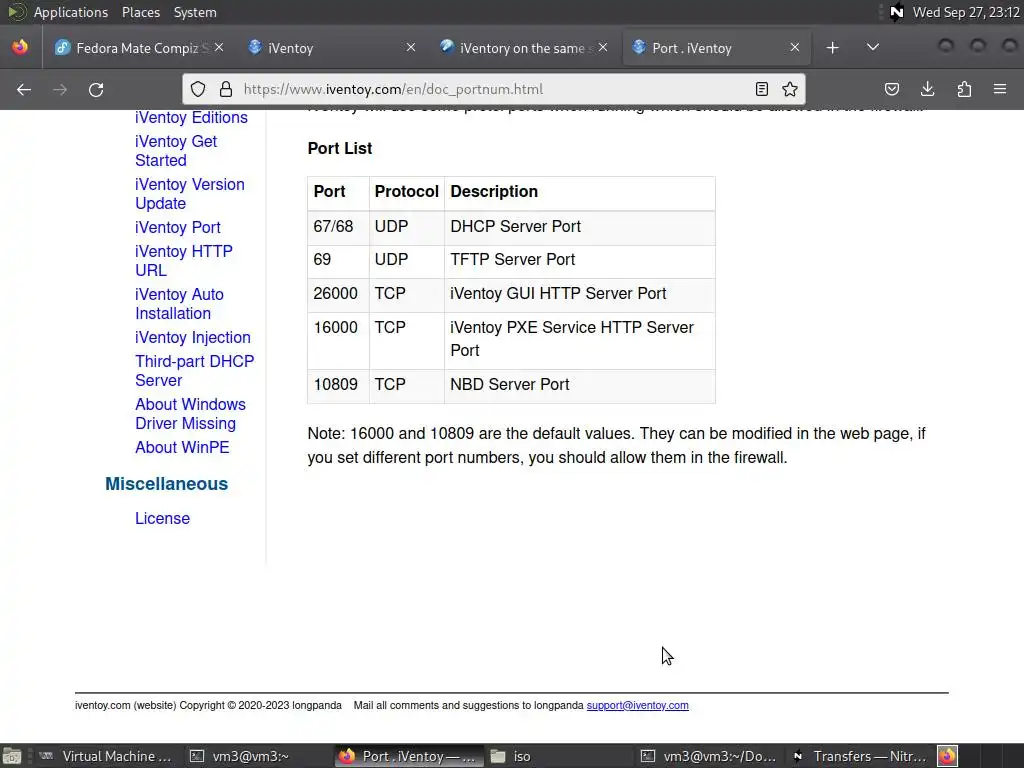
Task: Open the Places menu
Action: point(141,12)
